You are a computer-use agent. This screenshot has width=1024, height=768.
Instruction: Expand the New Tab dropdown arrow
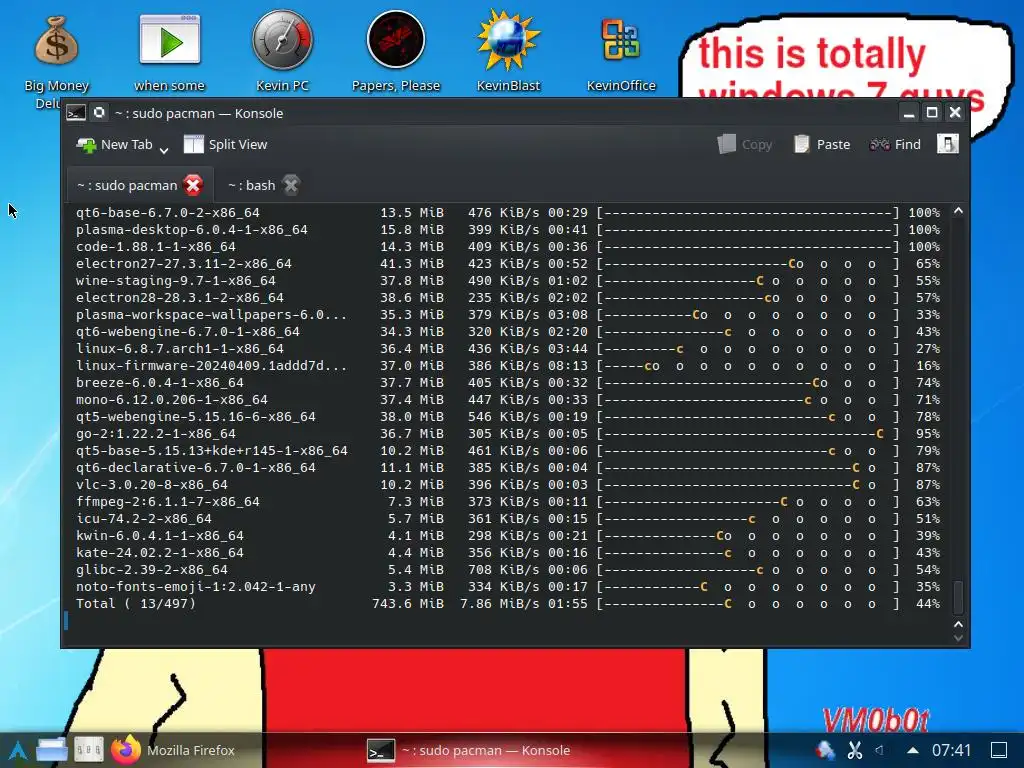(164, 149)
